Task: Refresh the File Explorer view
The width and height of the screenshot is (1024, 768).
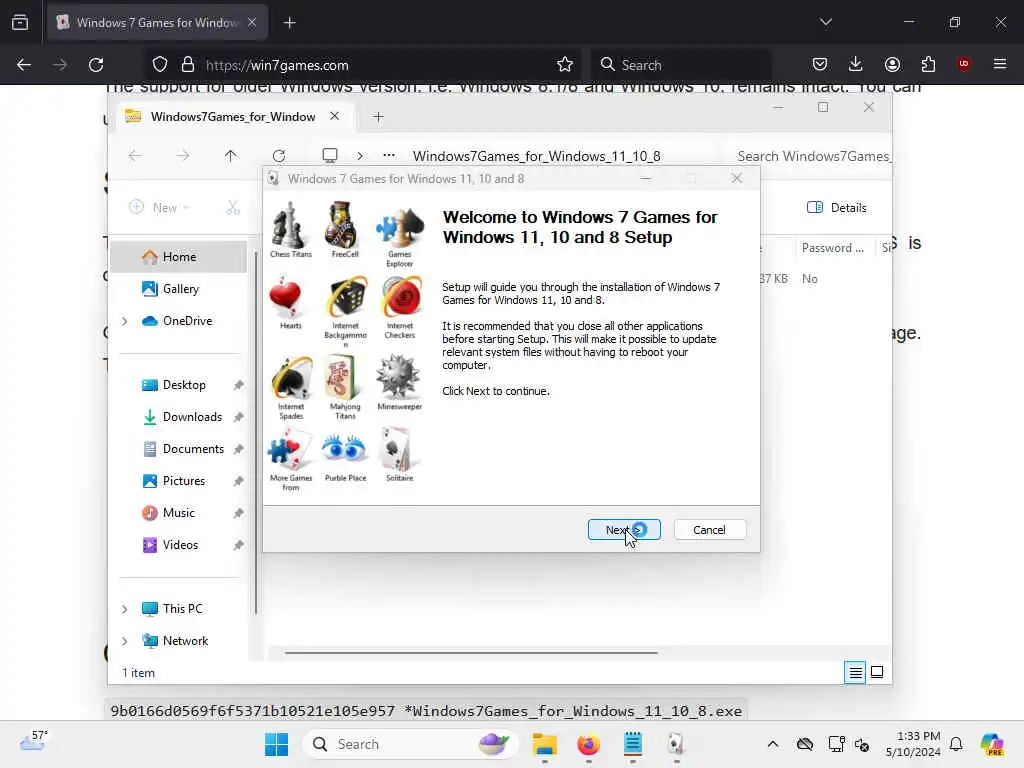Action: click(279, 156)
